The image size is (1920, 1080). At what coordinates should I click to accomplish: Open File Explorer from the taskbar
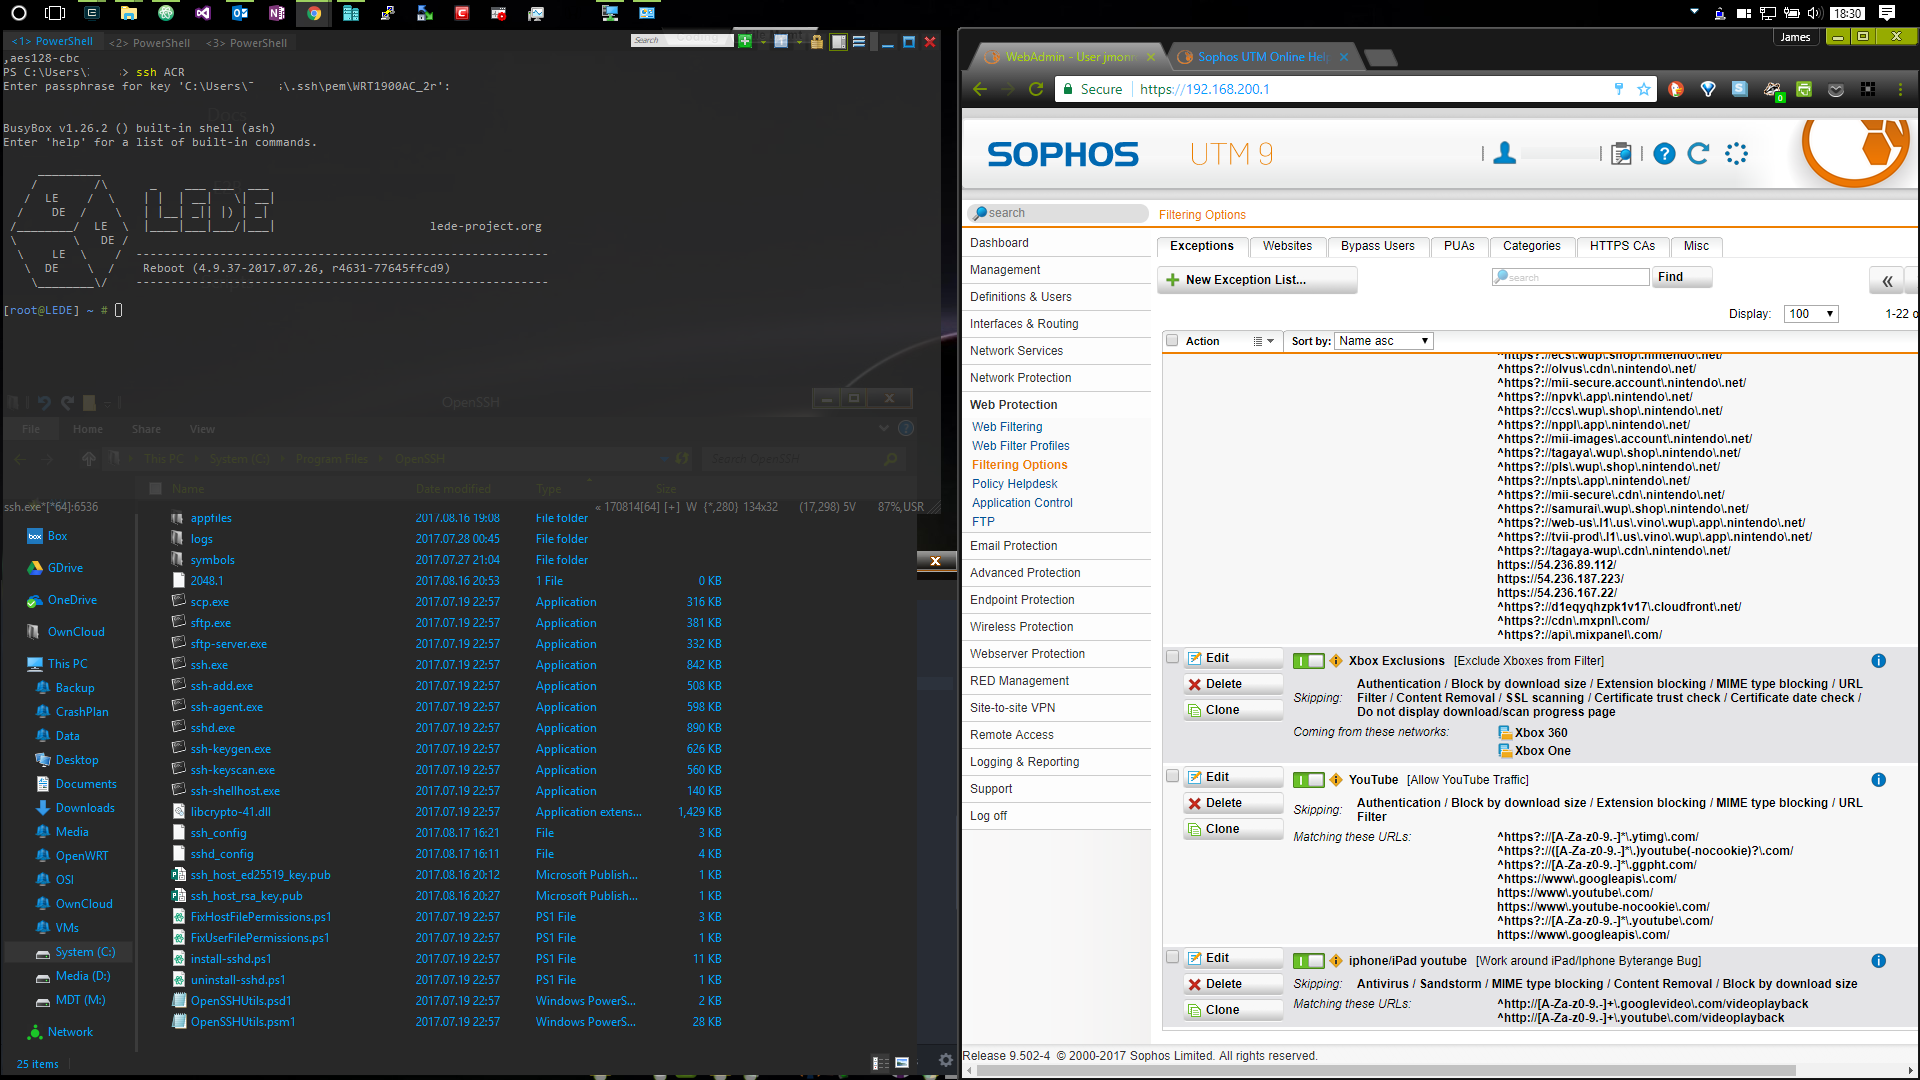(x=129, y=13)
